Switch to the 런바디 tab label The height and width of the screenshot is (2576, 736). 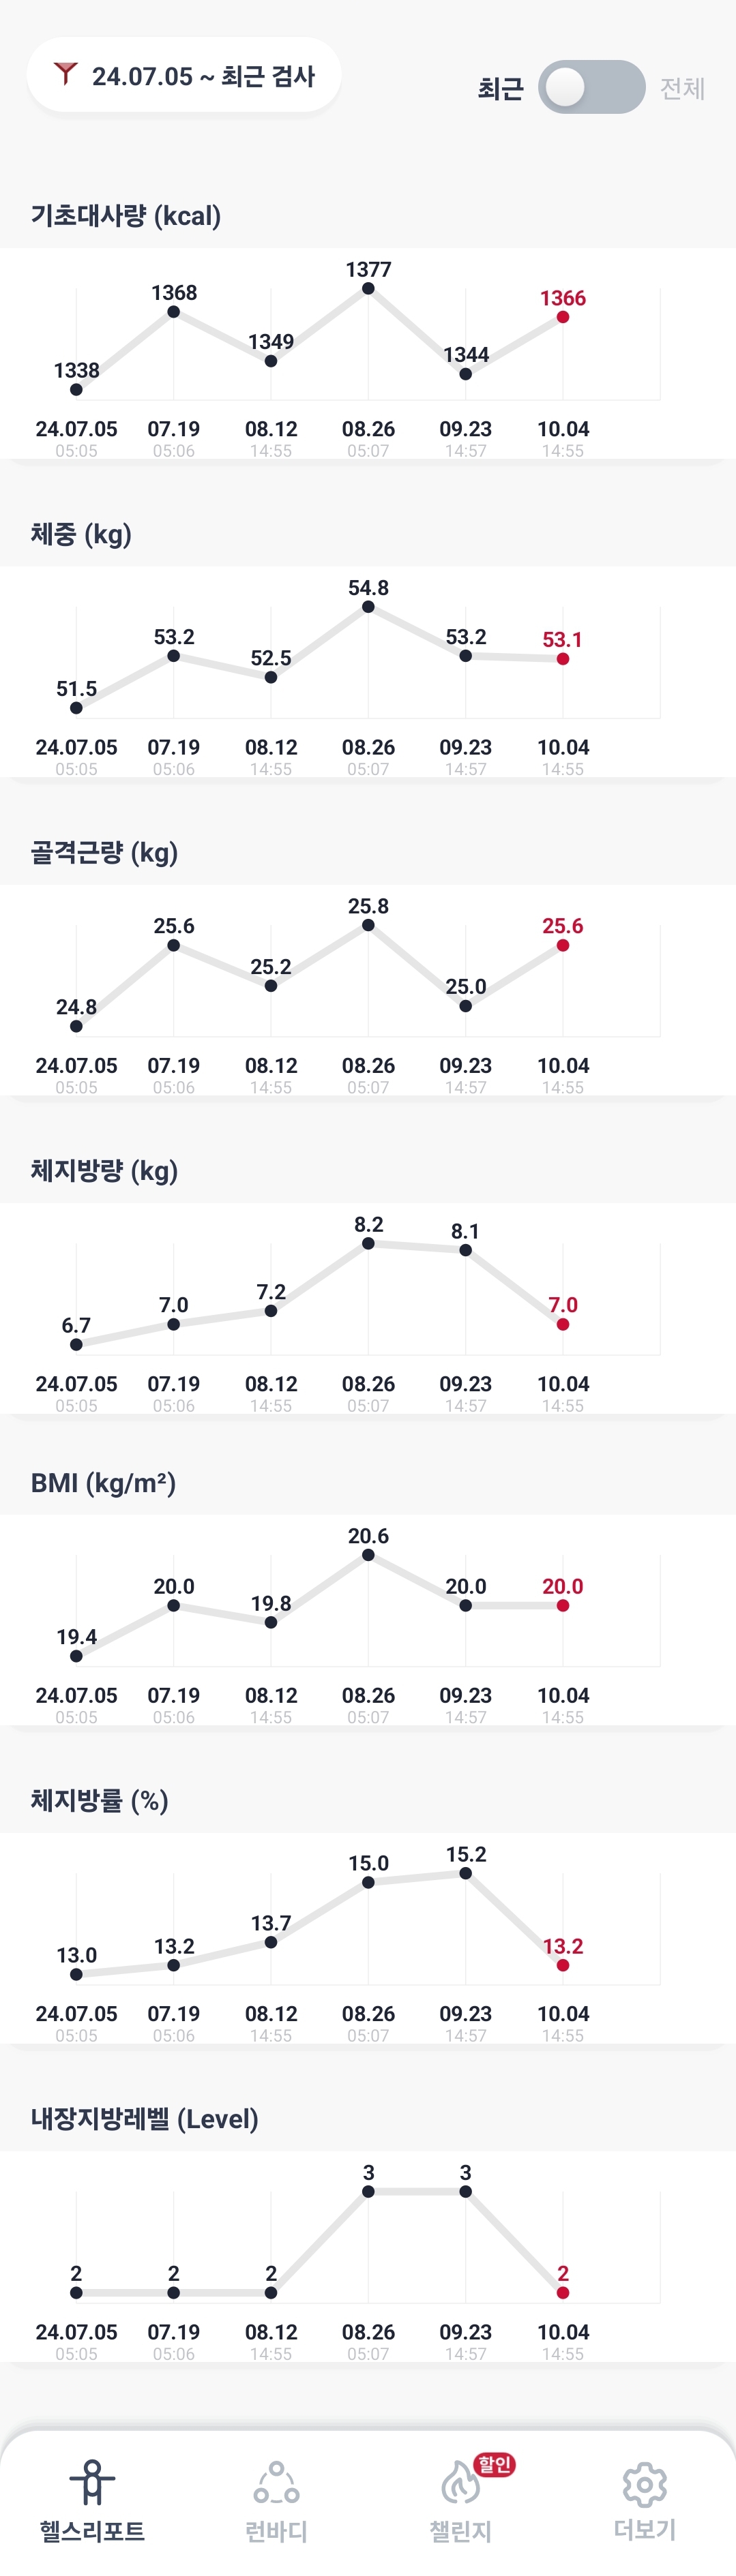[x=276, y=2531]
